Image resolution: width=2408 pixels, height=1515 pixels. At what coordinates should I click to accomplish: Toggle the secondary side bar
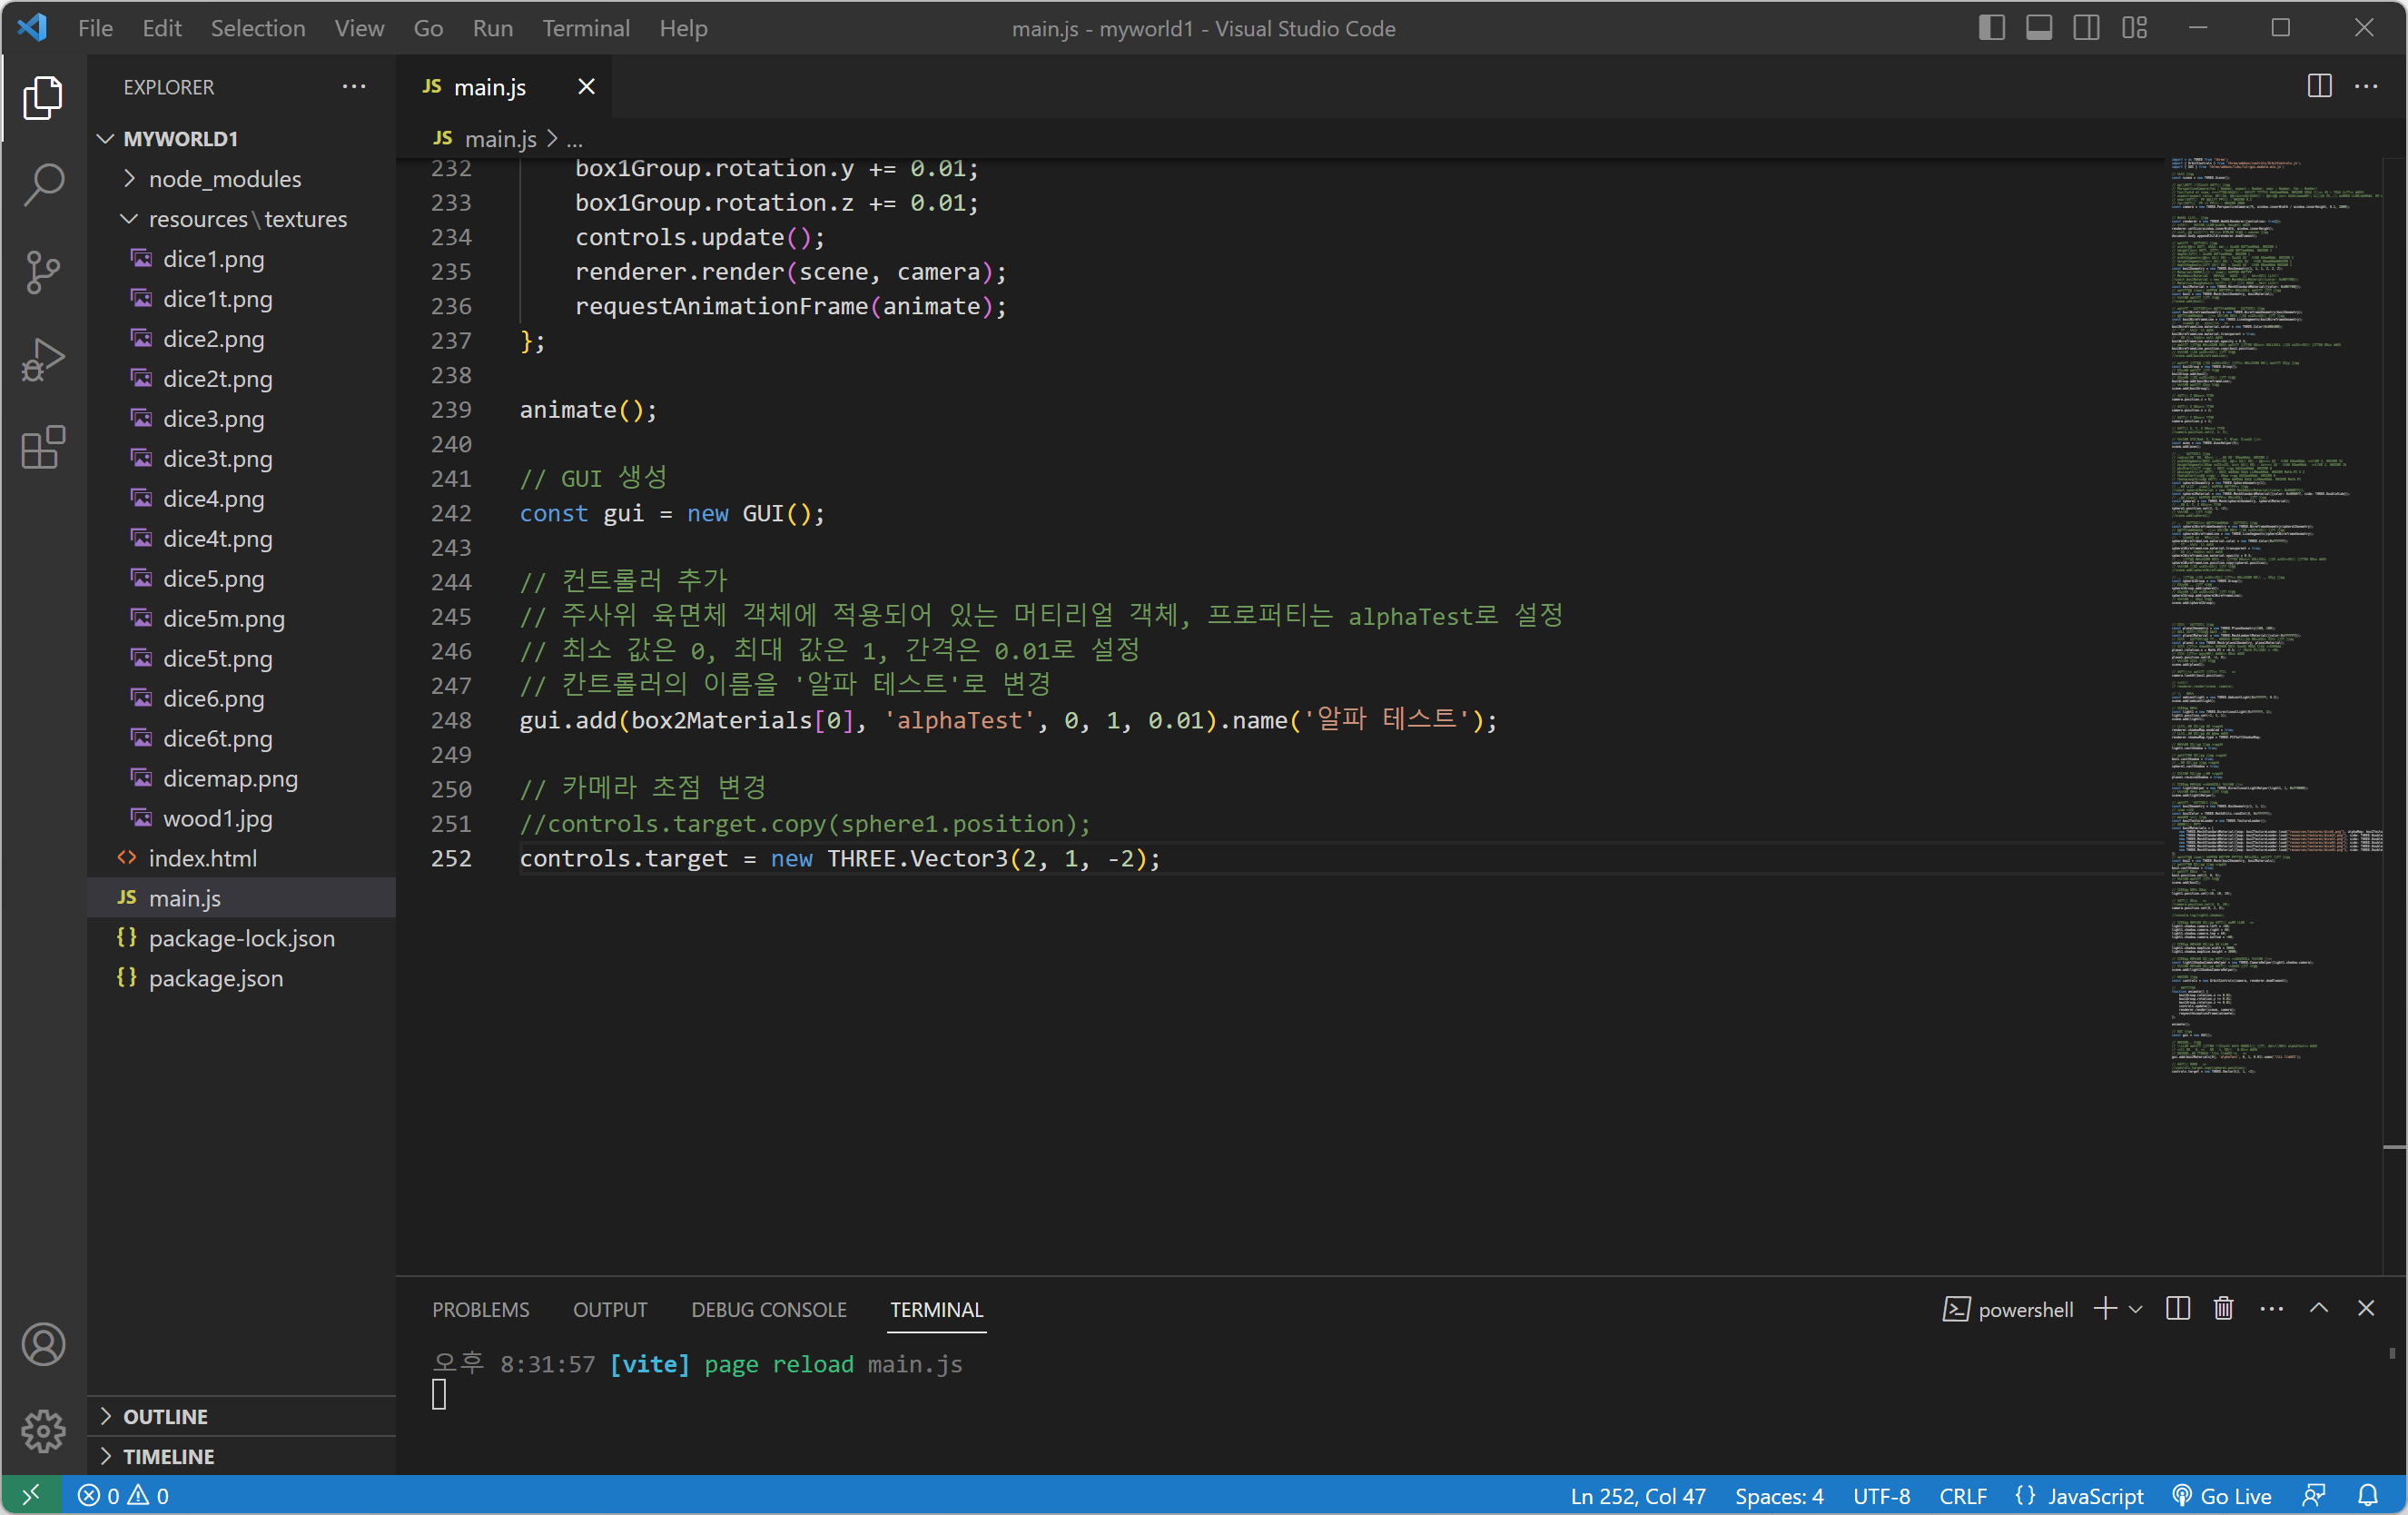[2086, 28]
